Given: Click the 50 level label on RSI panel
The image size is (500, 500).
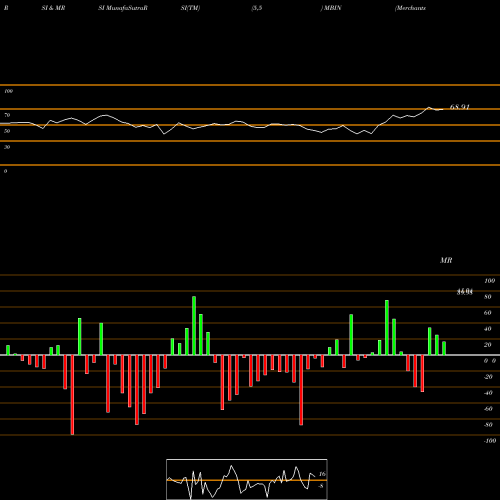Looking at the screenshot, I should point(7,131).
